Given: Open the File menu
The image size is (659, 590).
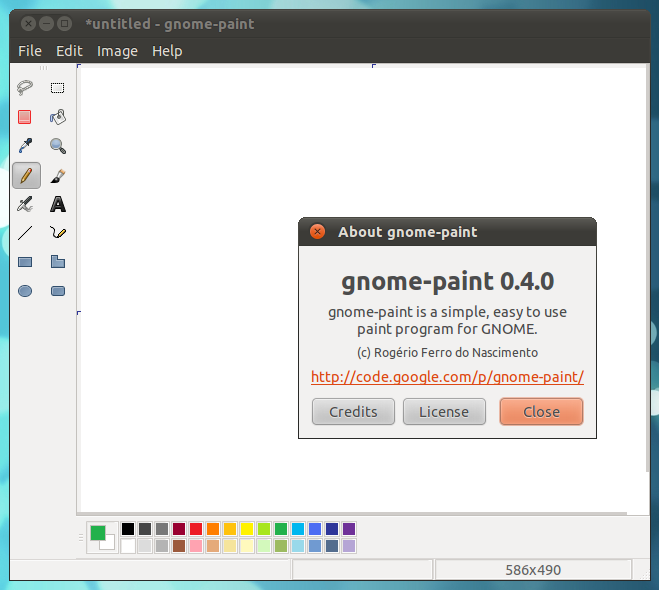Looking at the screenshot, I should 30,51.
